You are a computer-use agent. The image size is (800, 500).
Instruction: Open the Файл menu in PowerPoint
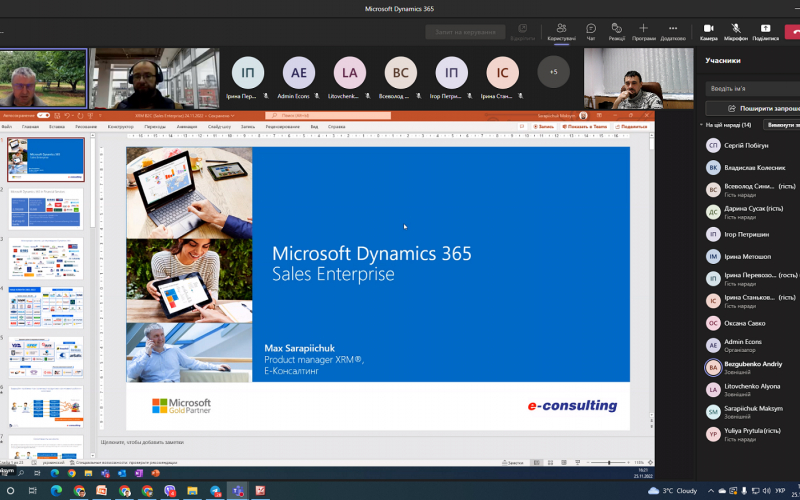coord(7,127)
